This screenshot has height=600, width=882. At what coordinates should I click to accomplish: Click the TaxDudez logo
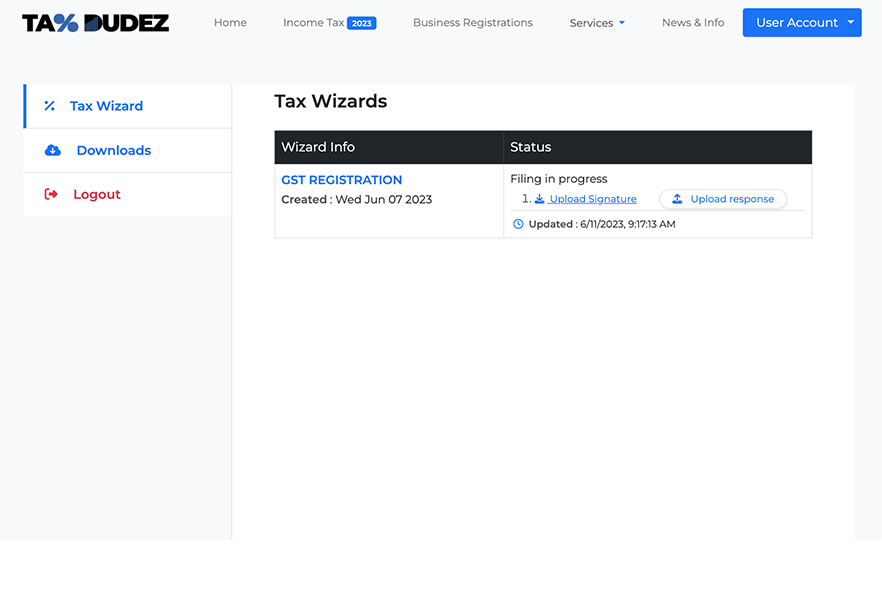pyautogui.click(x=96, y=23)
